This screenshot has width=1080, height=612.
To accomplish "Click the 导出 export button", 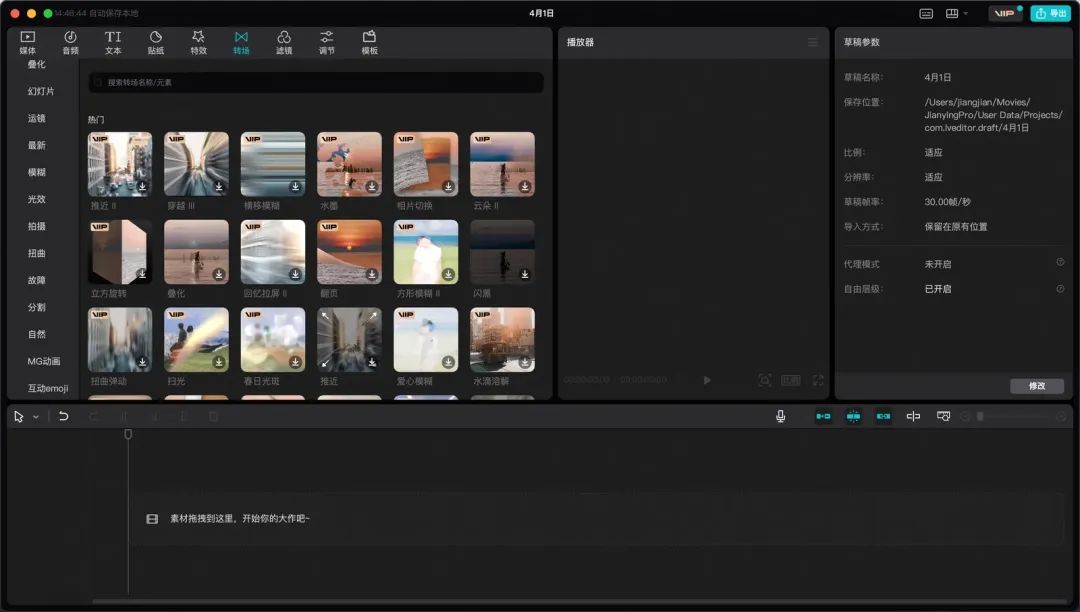I will (x=1050, y=13).
